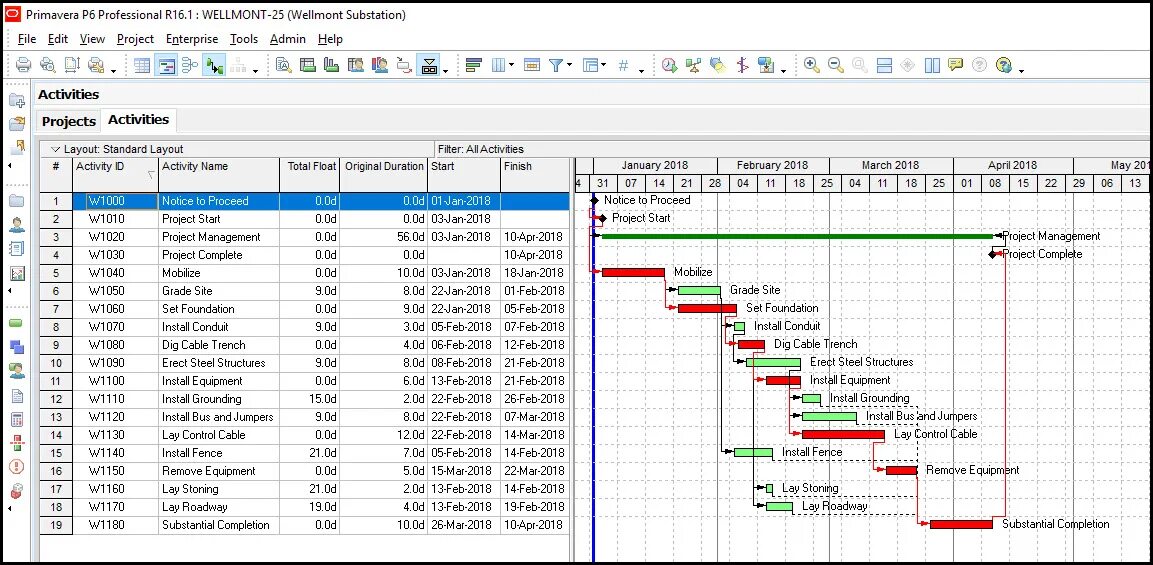
Task: Open Reports icon in sidebar
Action: click(x=17, y=249)
